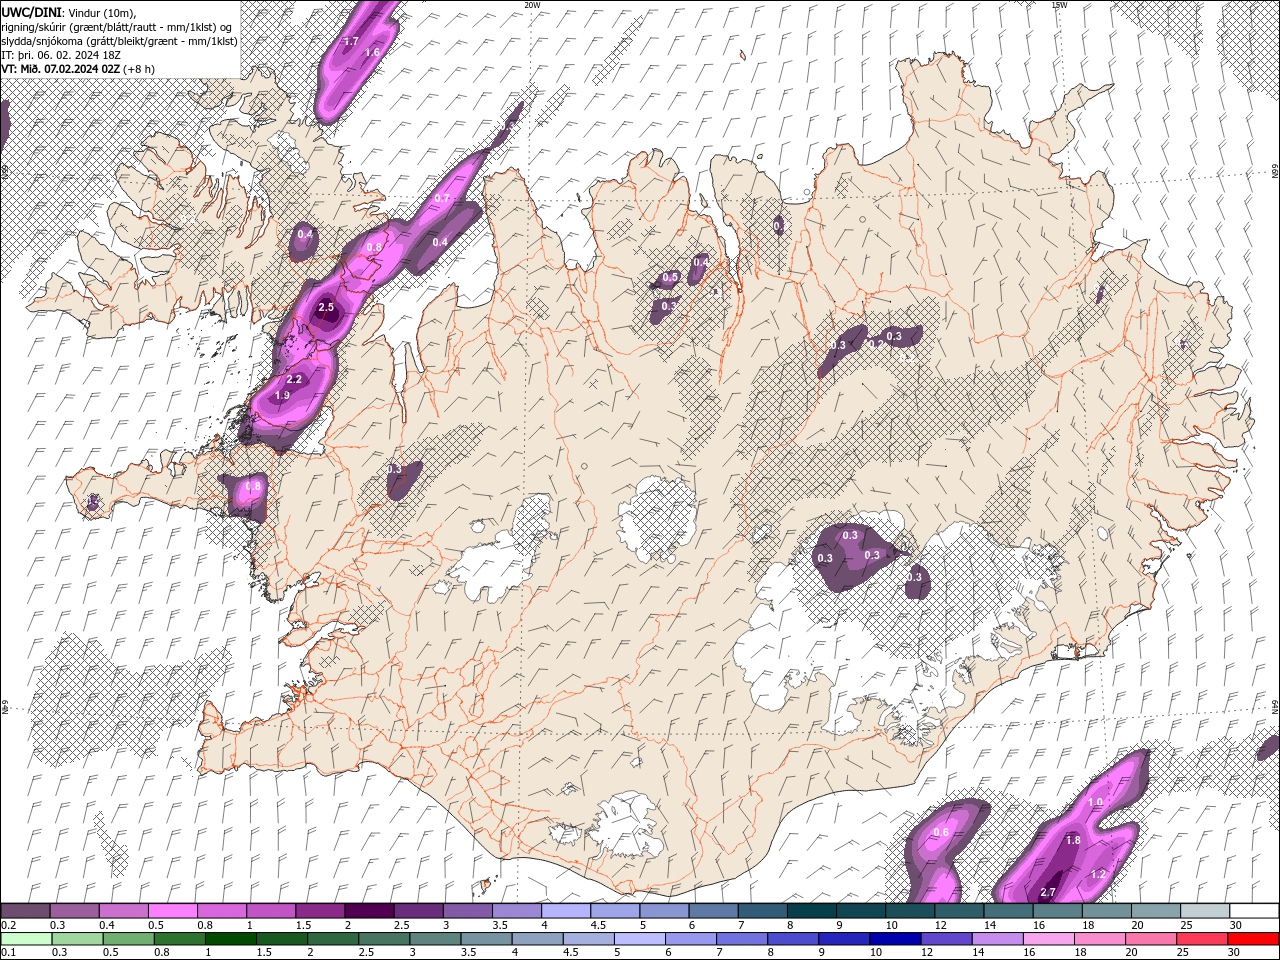Click the '0.6' value off the south coast

tap(941, 833)
